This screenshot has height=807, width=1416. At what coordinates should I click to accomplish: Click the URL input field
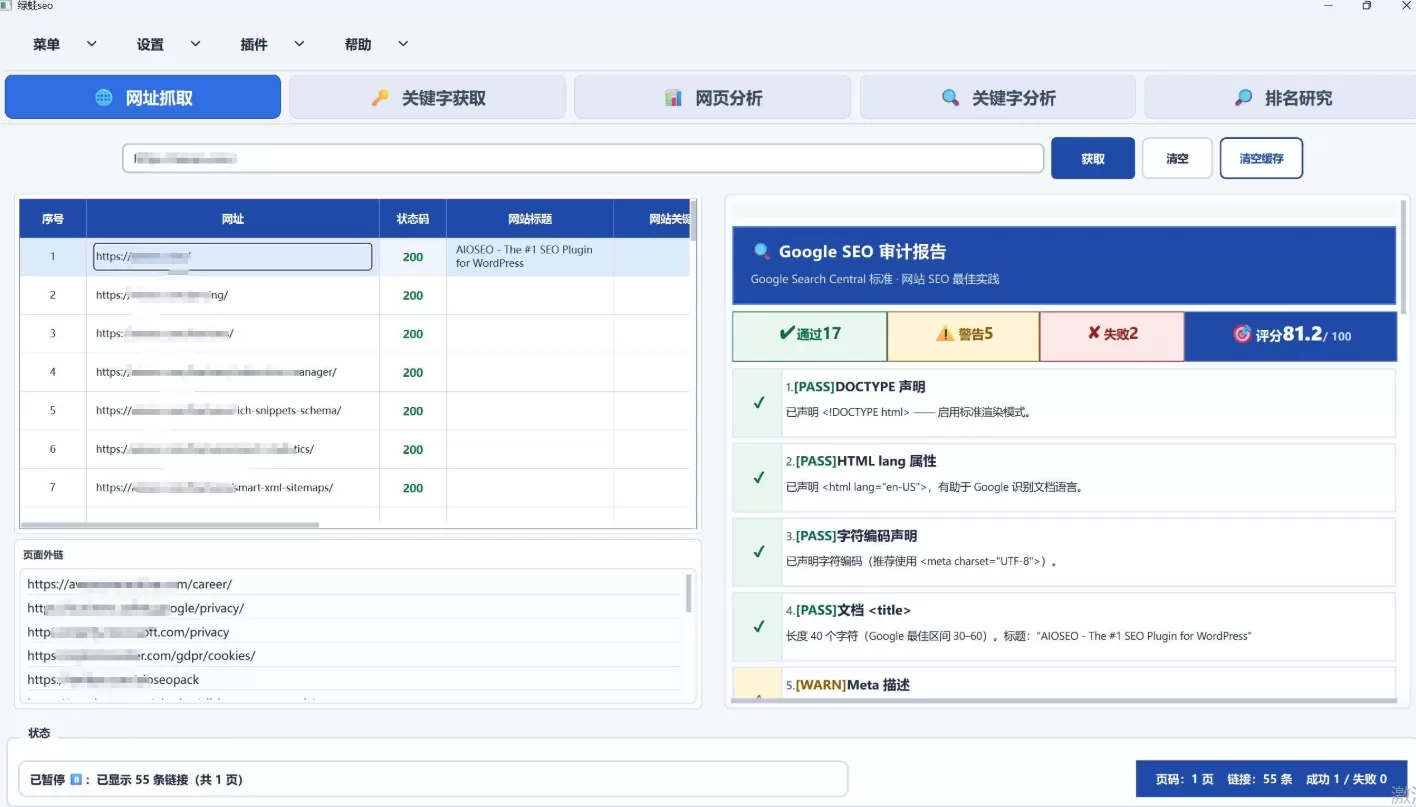pos(583,158)
